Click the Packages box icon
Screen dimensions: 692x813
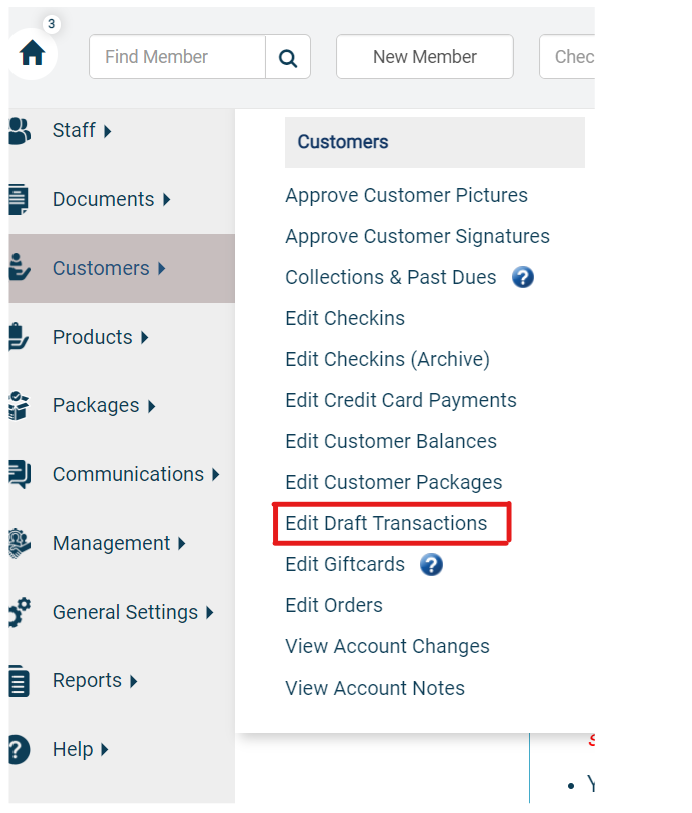click(x=19, y=405)
